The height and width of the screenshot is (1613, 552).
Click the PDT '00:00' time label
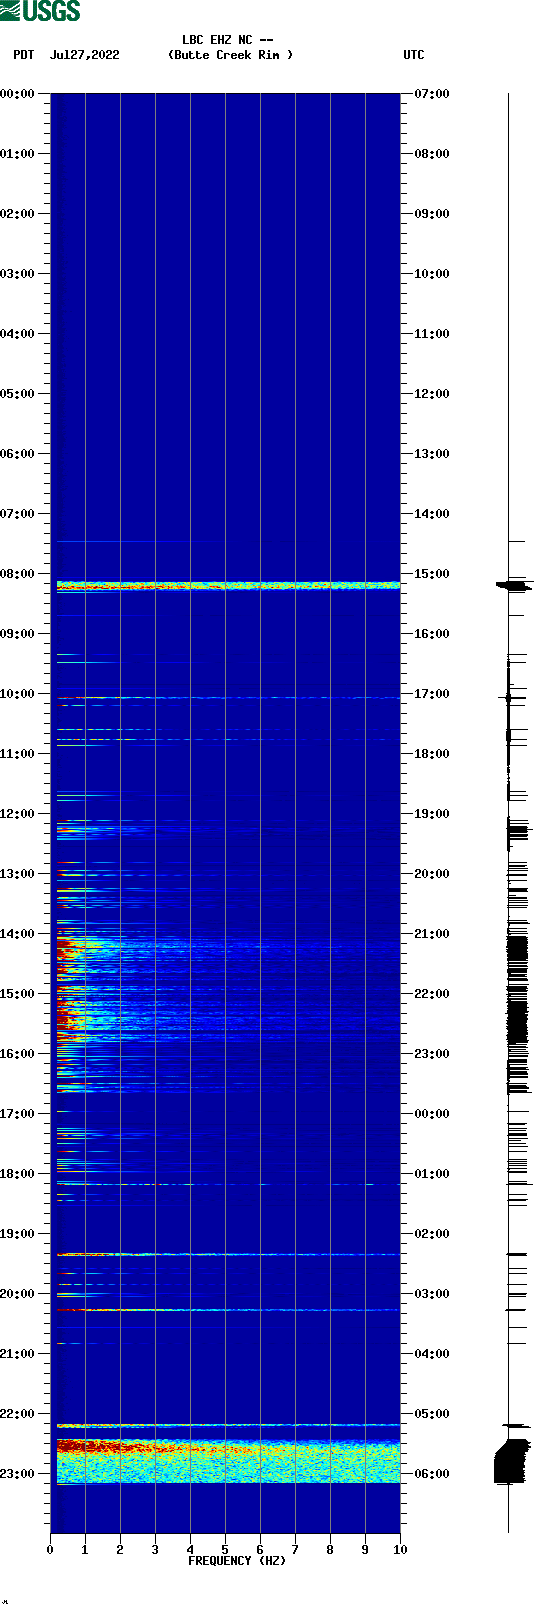18,94
